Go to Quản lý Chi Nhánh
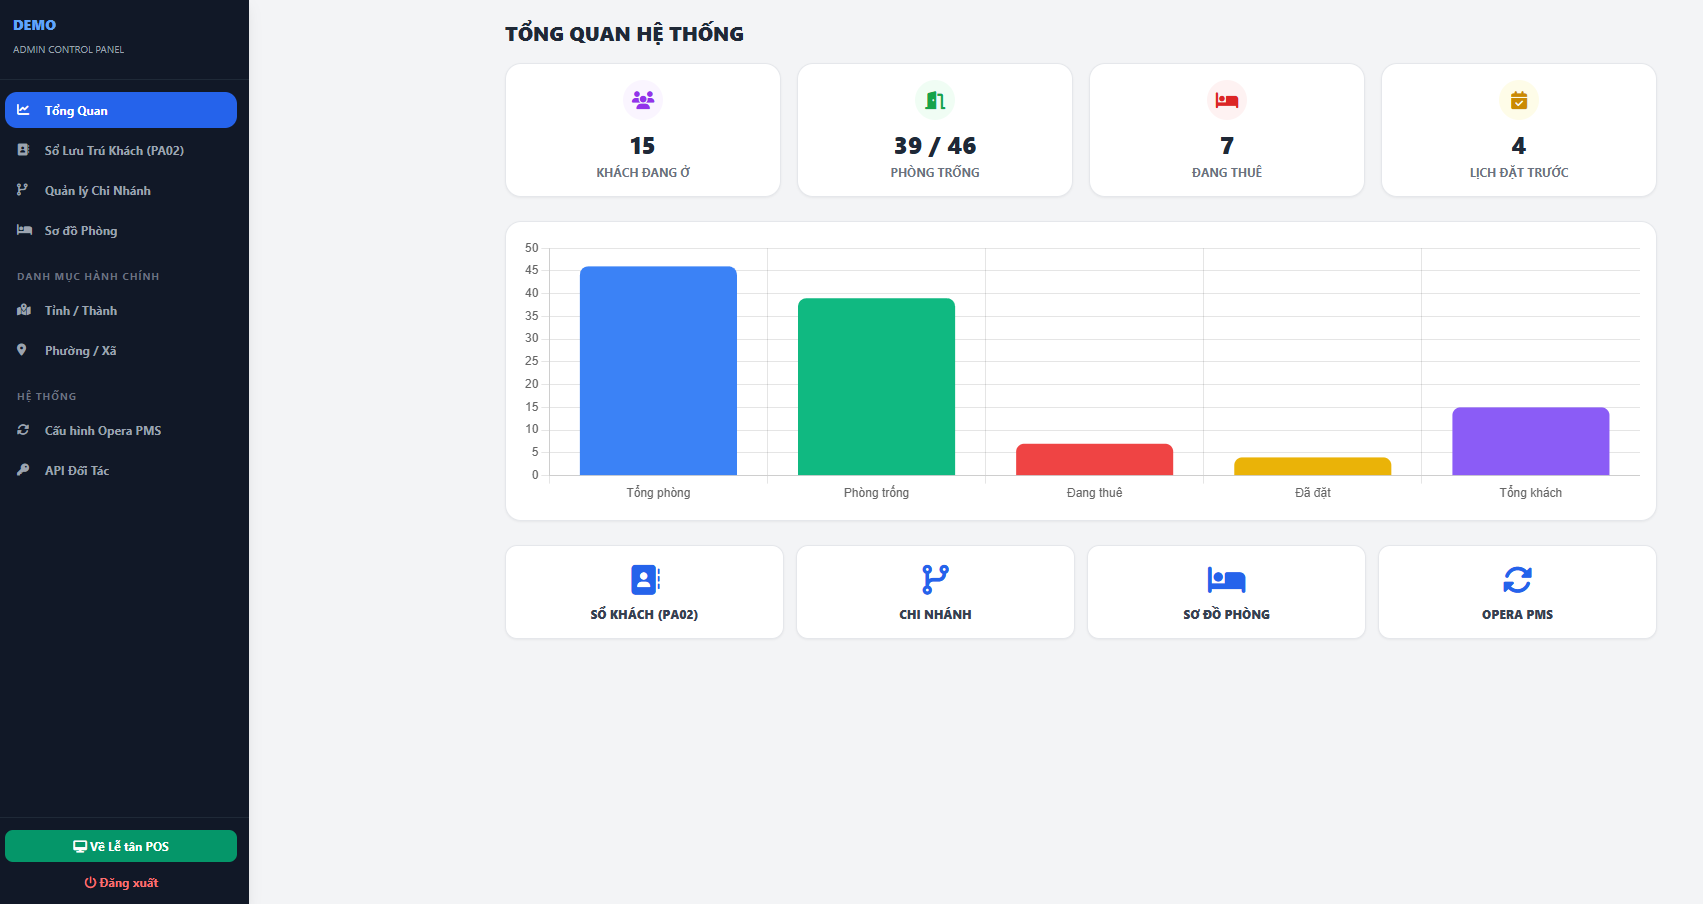1703x904 pixels. pos(121,190)
